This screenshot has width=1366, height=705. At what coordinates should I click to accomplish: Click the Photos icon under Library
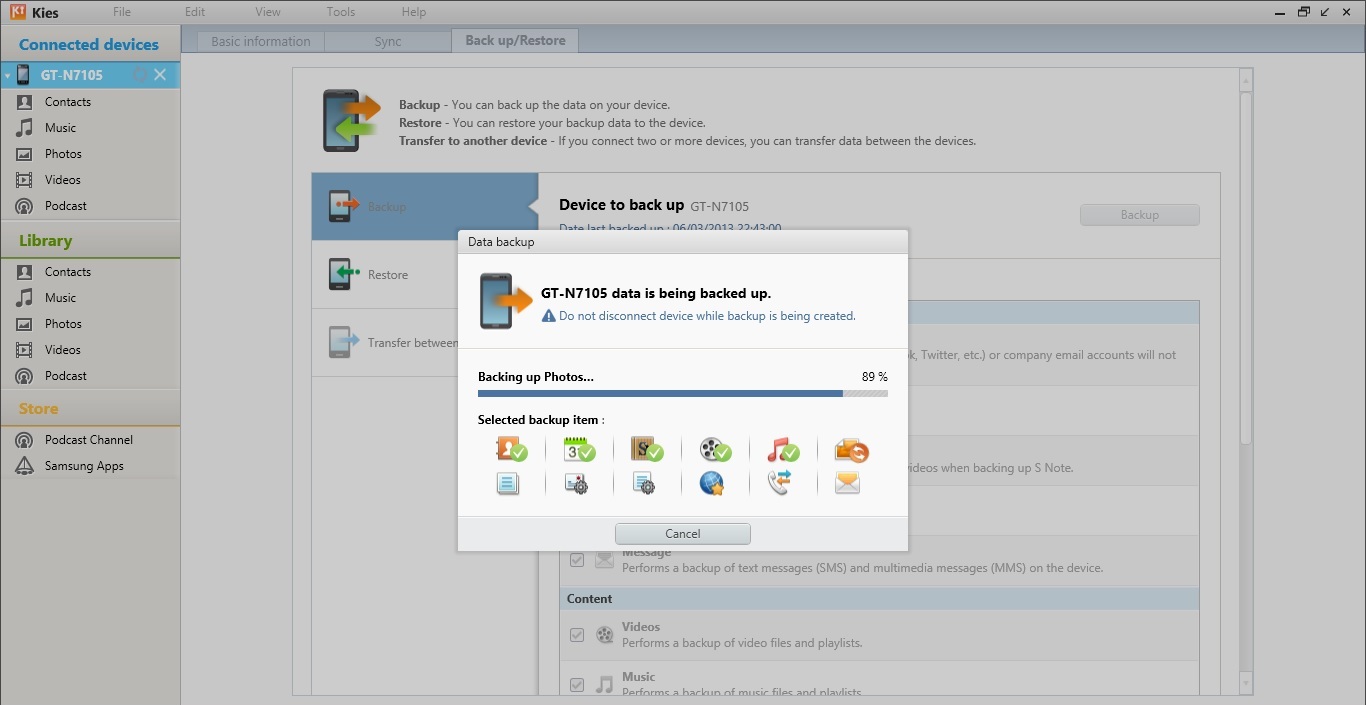pos(24,324)
